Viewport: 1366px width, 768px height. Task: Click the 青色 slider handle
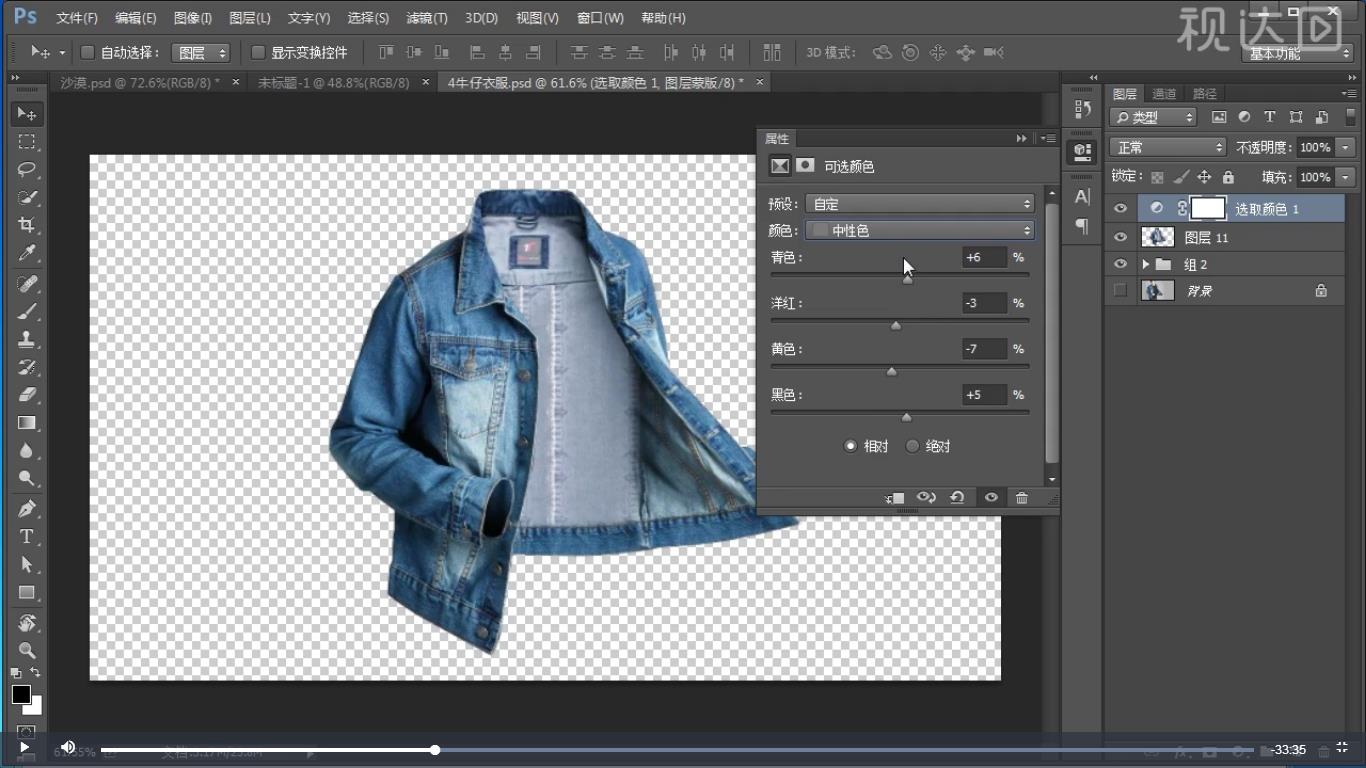(908, 280)
